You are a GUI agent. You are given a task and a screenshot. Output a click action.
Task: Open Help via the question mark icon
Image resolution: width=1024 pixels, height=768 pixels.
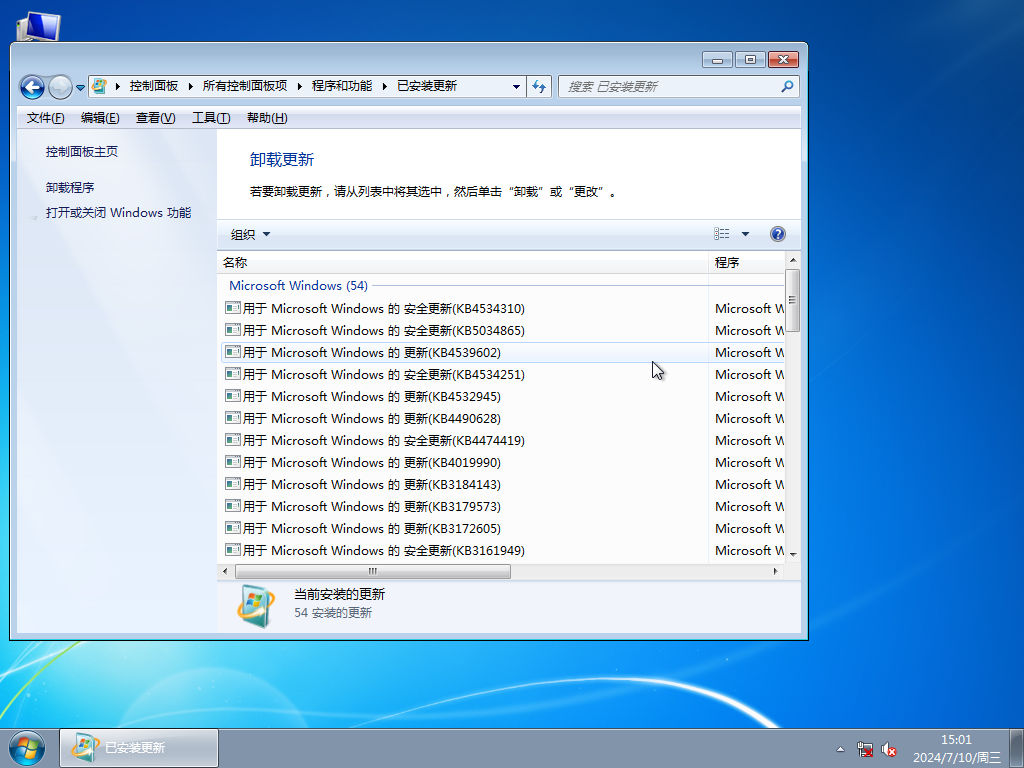[x=778, y=233]
